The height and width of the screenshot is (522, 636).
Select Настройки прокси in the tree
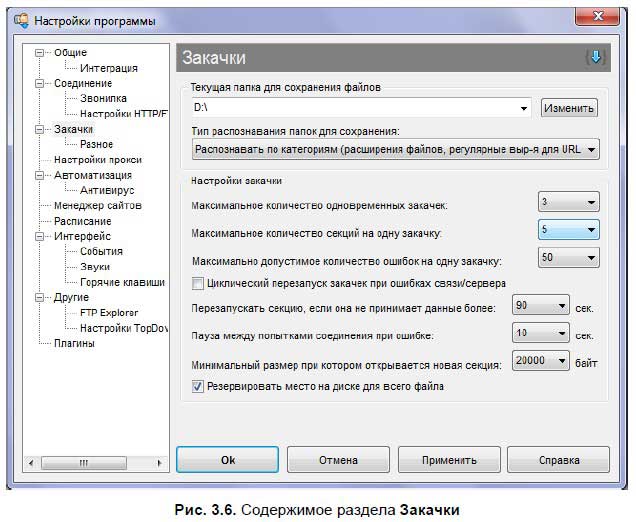tap(97, 160)
